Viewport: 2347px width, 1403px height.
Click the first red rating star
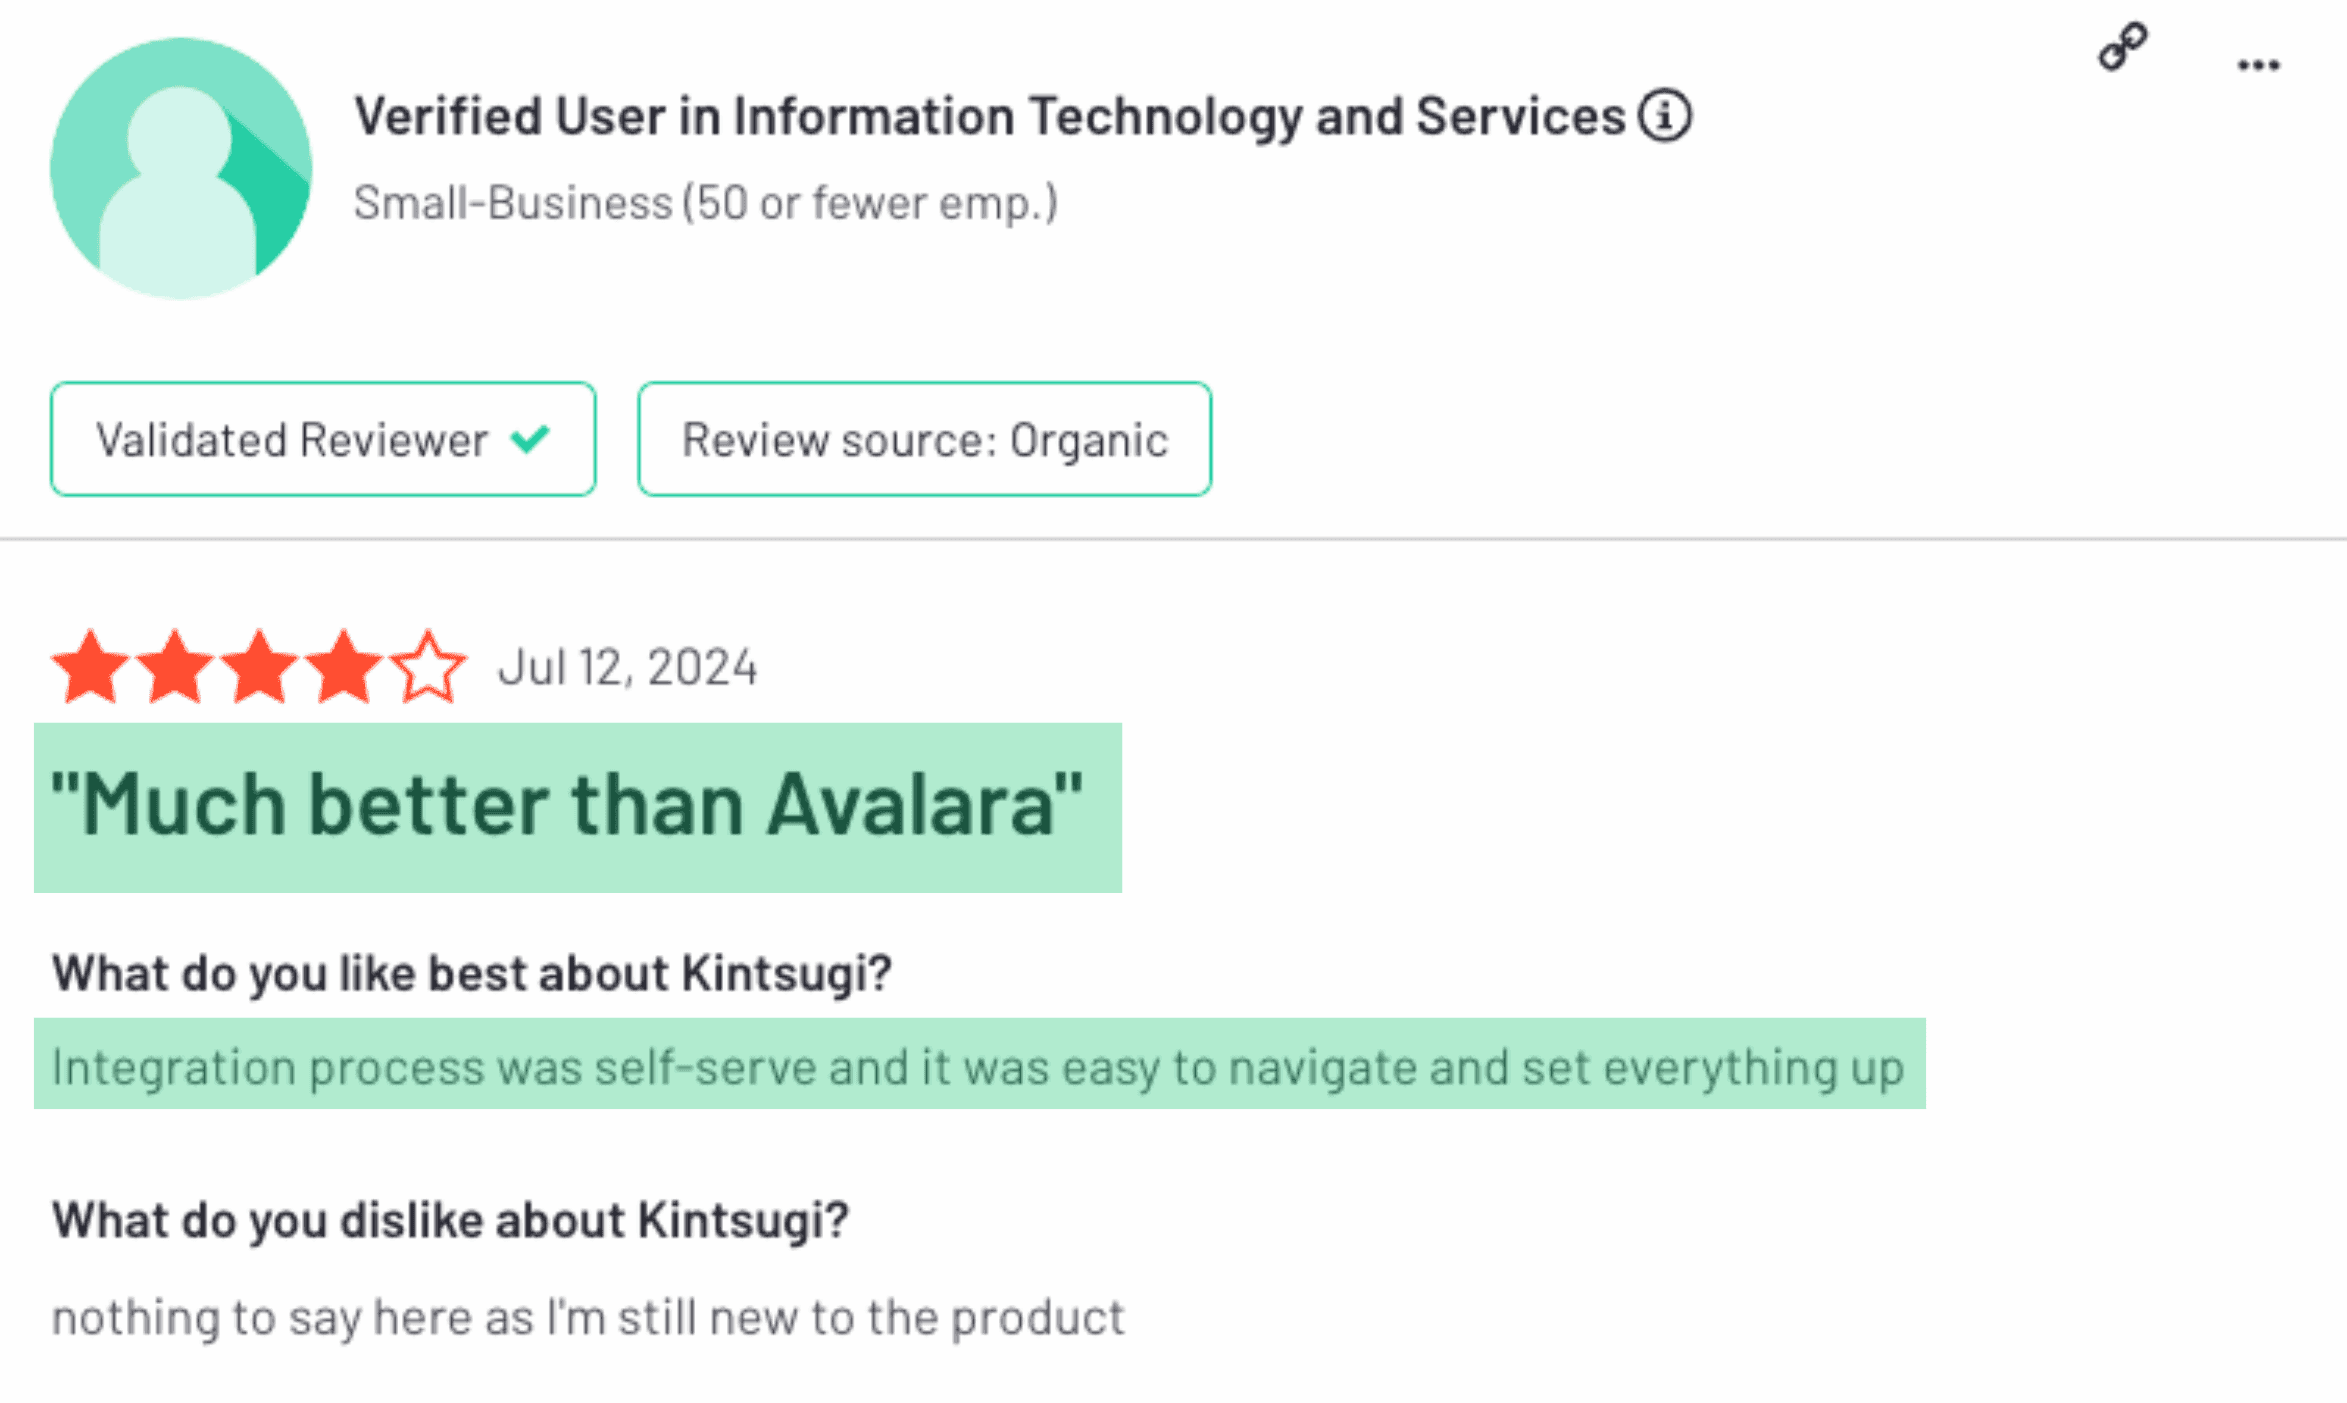[90, 666]
